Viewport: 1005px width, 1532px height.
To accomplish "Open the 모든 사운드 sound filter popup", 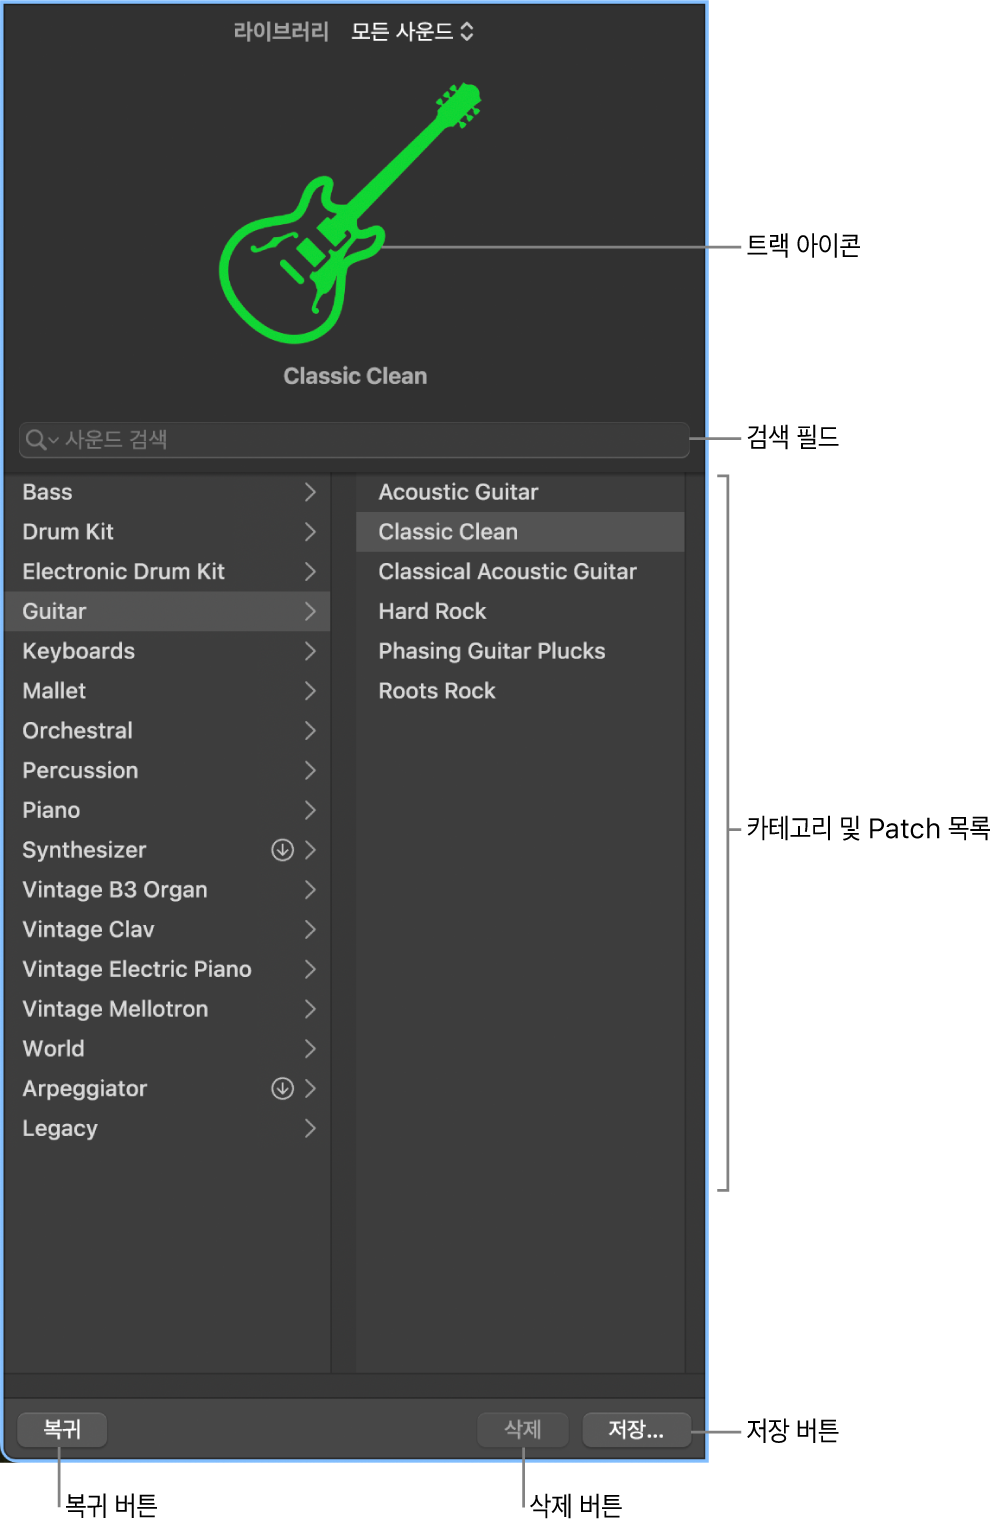I will (412, 32).
